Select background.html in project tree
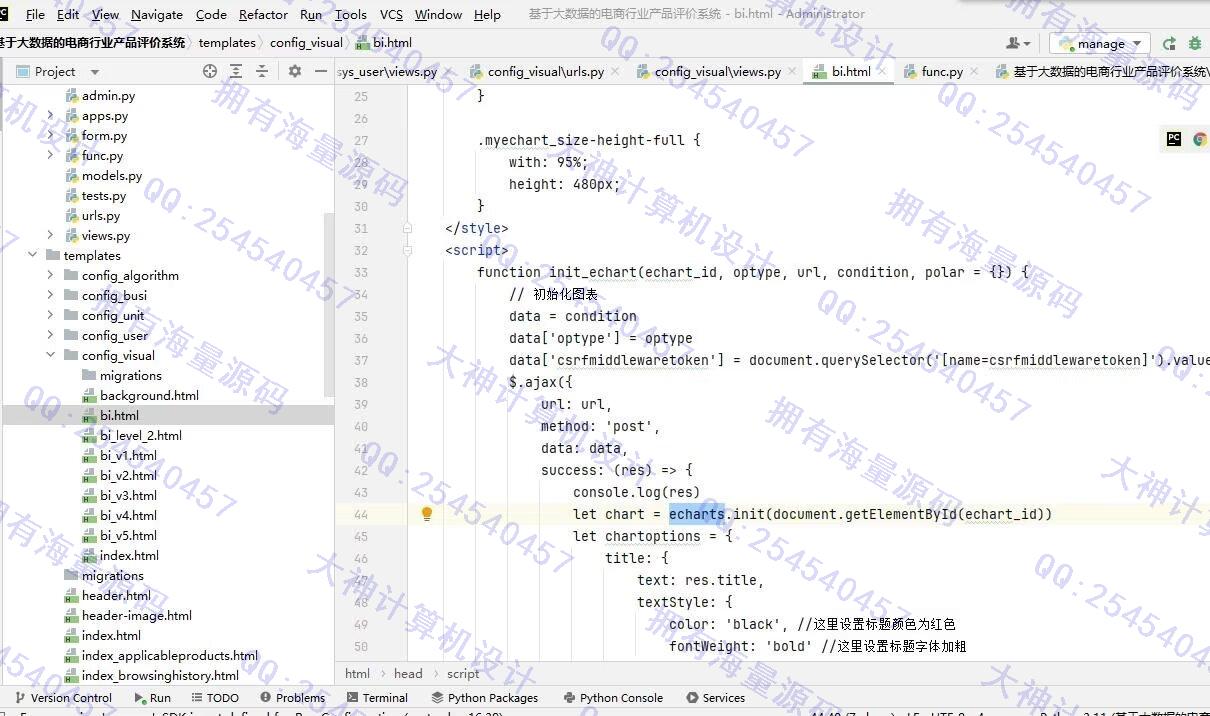The height and width of the screenshot is (716, 1210). [x=149, y=395]
